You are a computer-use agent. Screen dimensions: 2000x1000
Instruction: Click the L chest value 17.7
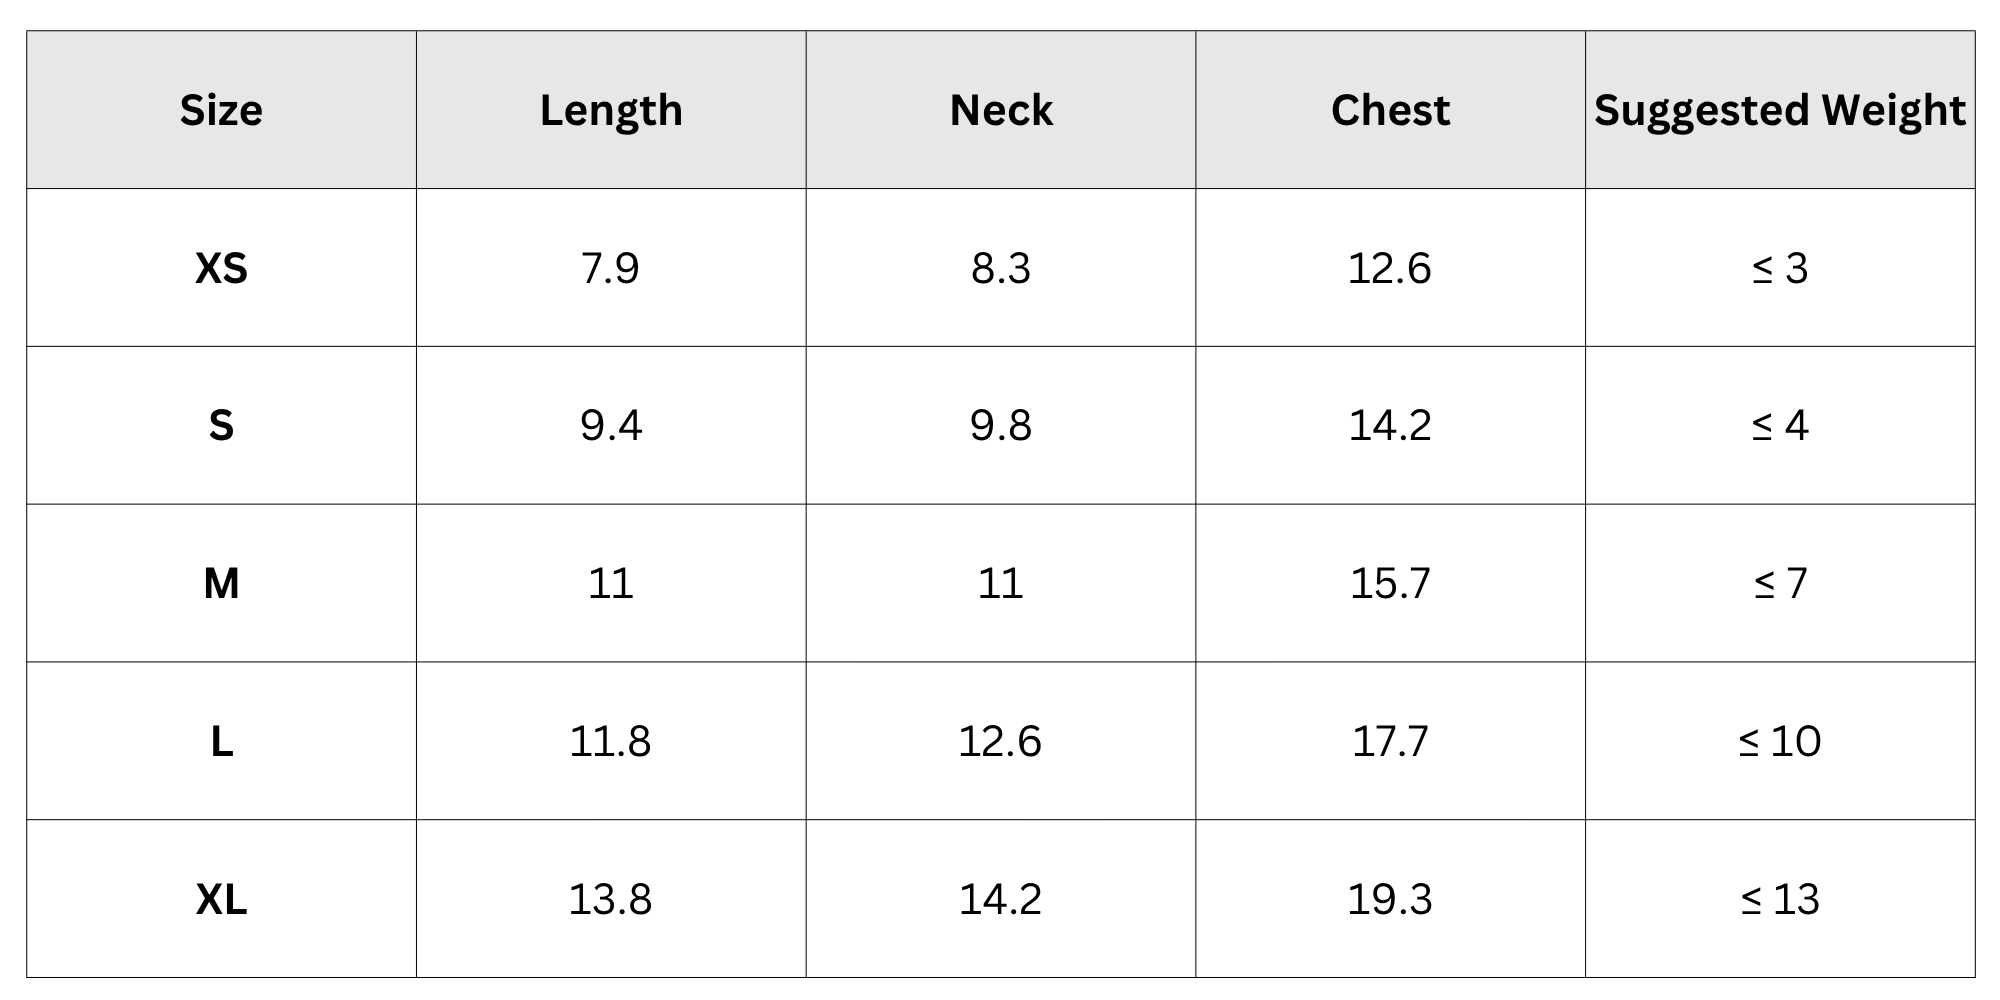tap(1390, 741)
